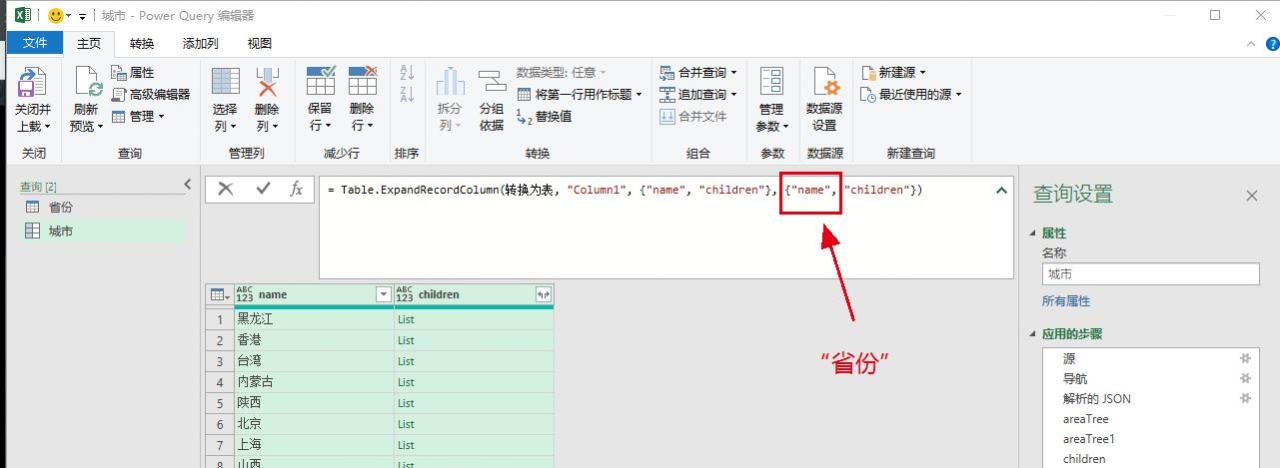Expand the children column with its expand icon
1280x468 pixels.
point(543,294)
